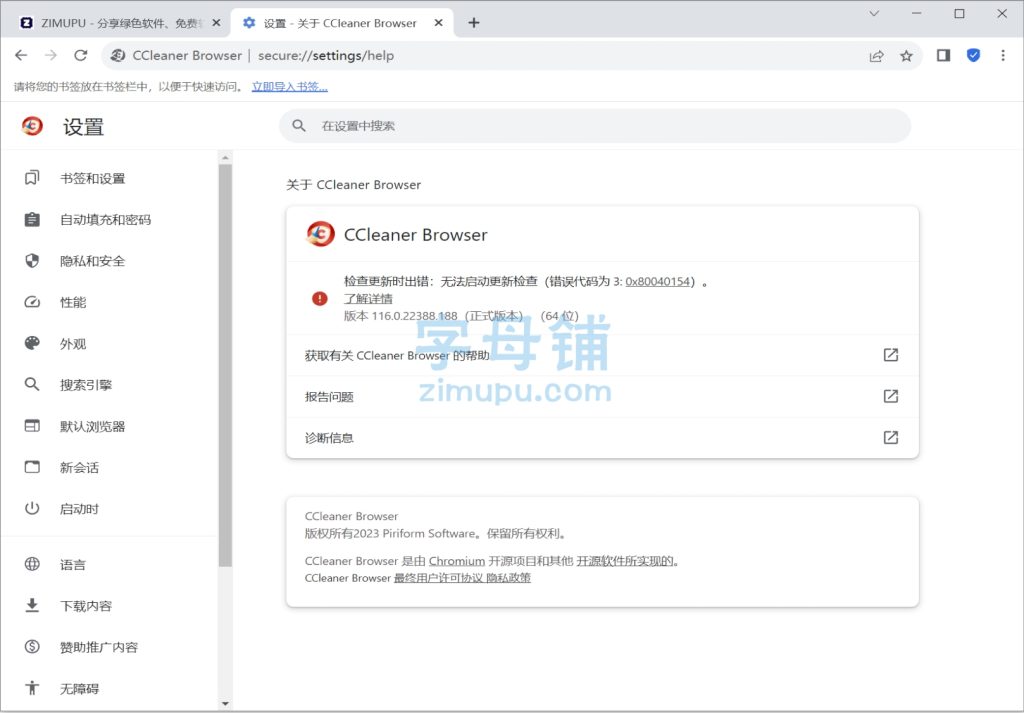Click the error code 0x80040154 link
This screenshot has width=1024, height=713.
coord(658,282)
